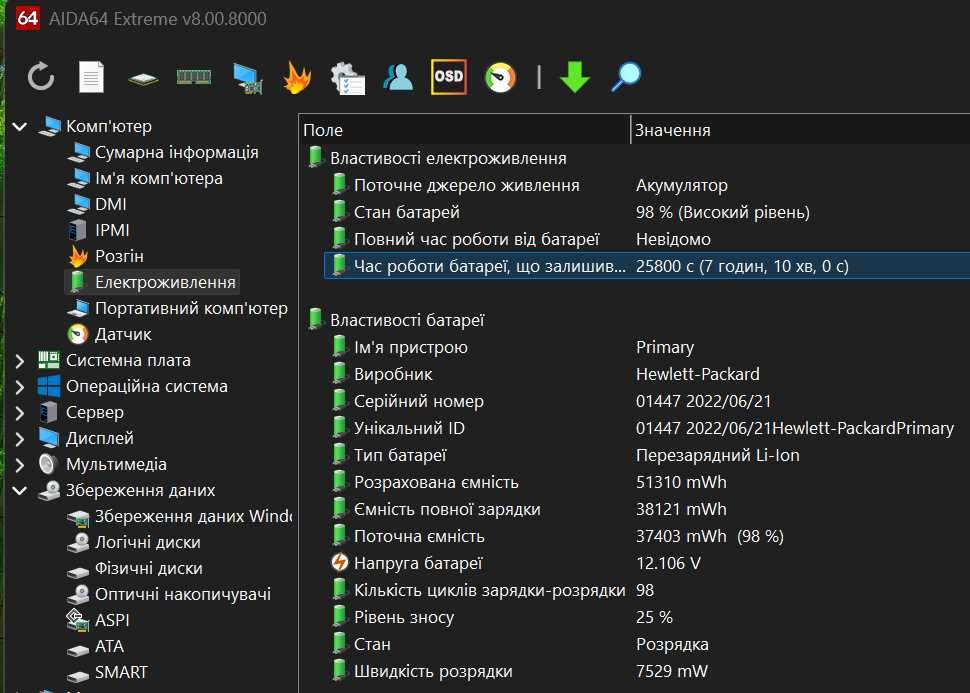Screen dimensions: 970x693
Task: Click the green download arrow icon
Action: [575, 77]
